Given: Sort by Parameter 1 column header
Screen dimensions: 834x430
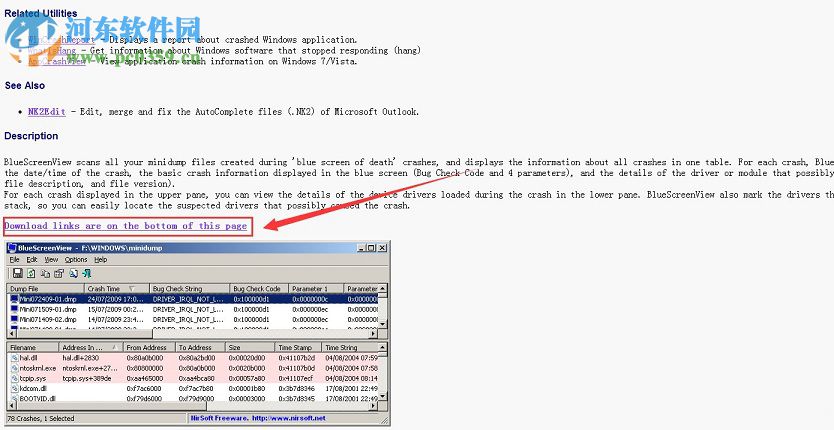Looking at the screenshot, I should (x=316, y=288).
